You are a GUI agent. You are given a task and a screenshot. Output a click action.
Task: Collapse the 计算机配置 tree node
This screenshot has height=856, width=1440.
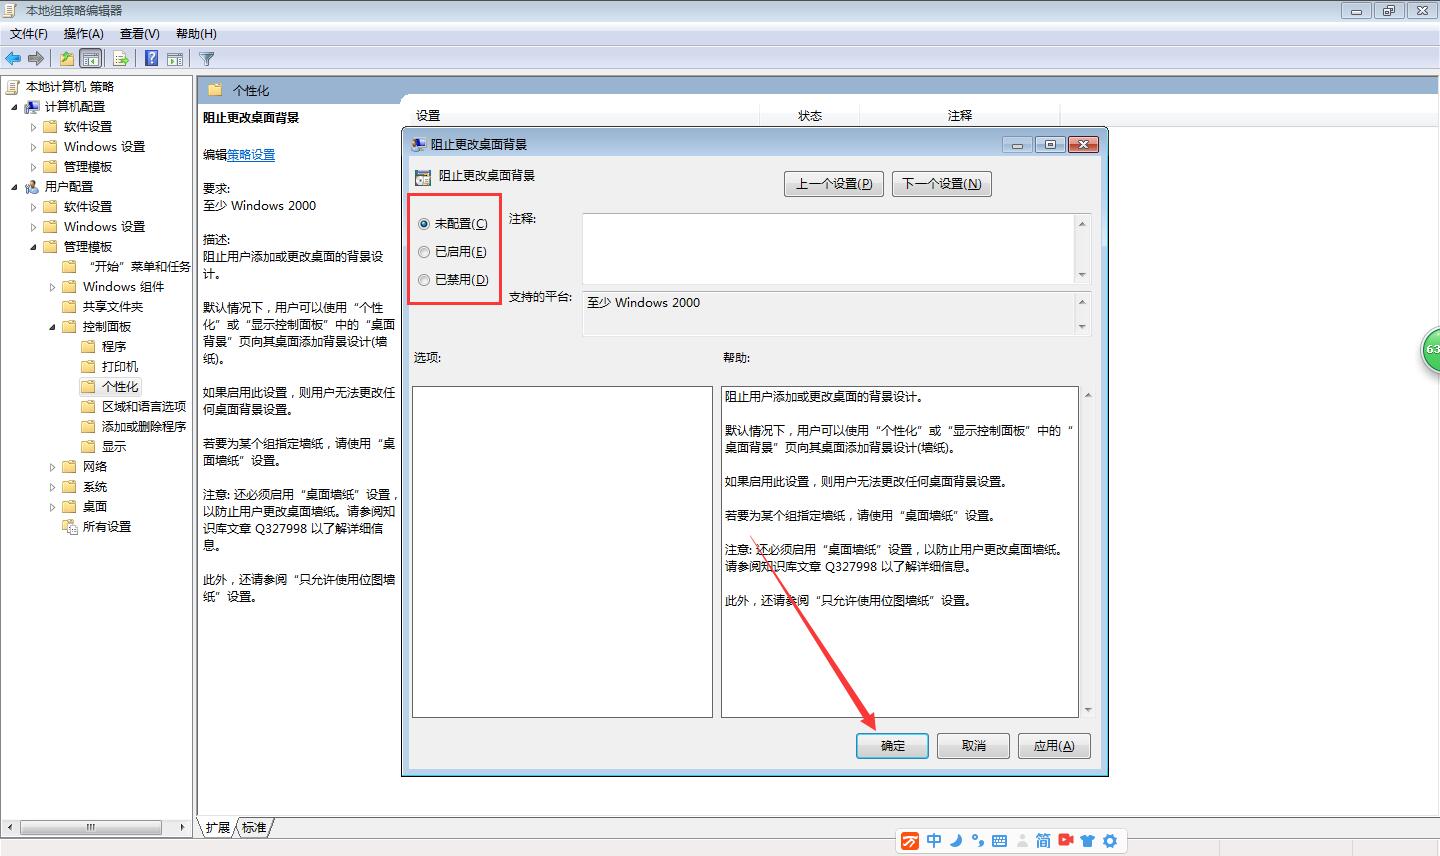[x=14, y=107]
